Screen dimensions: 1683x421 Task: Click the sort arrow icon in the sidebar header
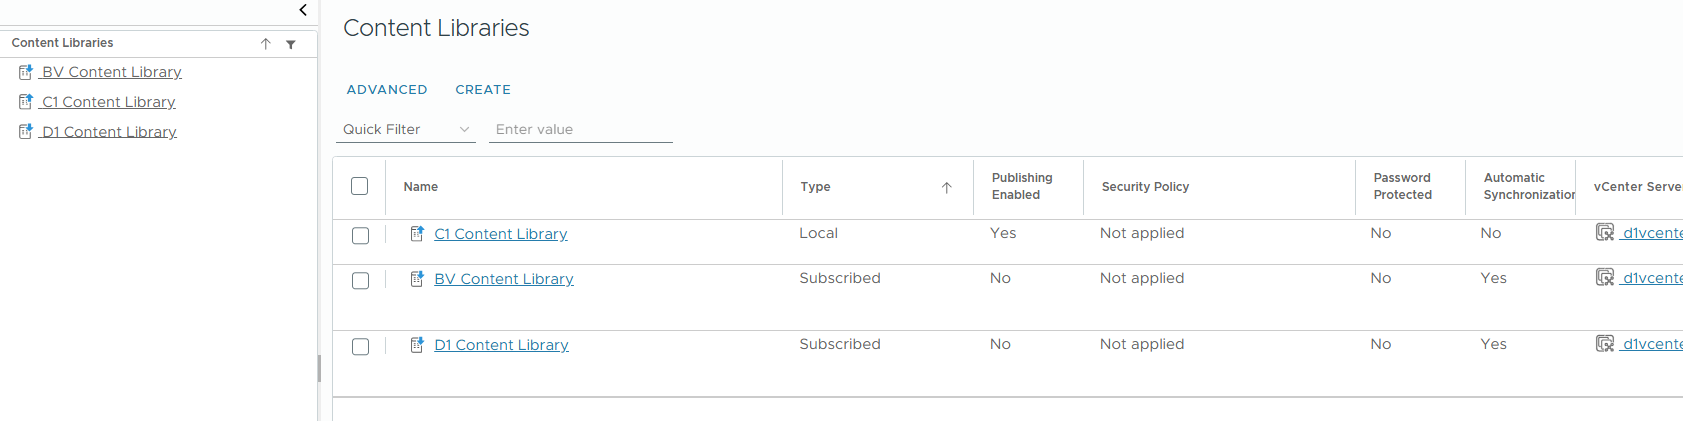click(x=266, y=44)
